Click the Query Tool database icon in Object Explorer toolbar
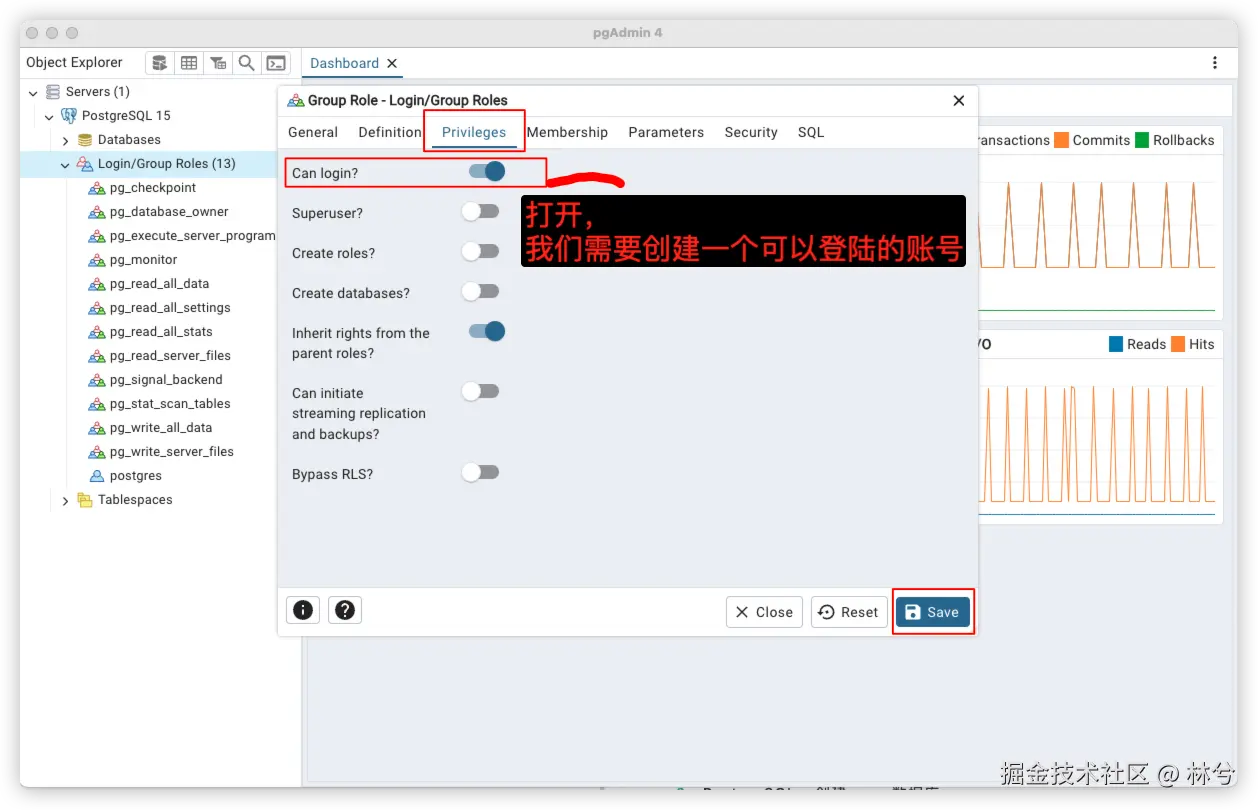 160,63
